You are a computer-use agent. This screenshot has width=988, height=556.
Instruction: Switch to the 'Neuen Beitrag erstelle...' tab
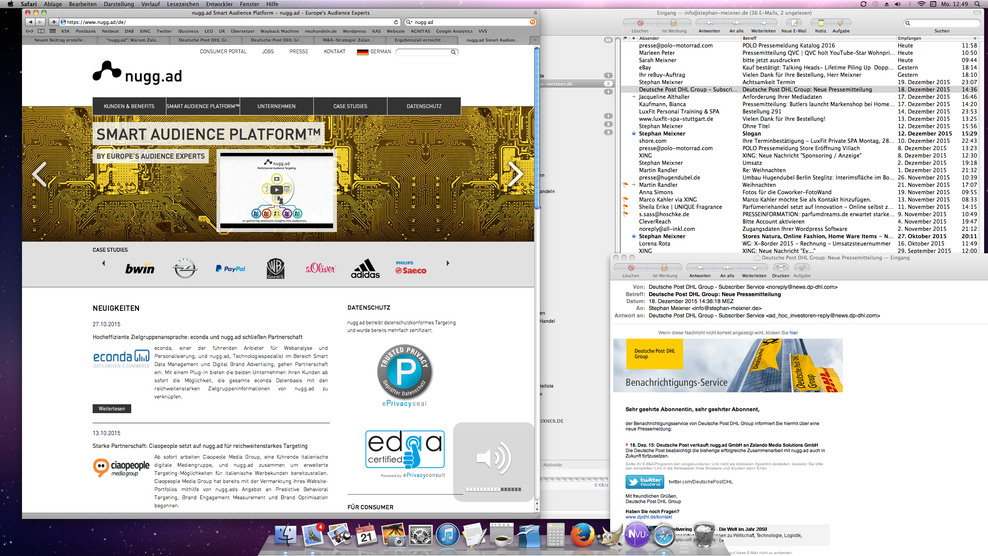[x=60, y=40]
